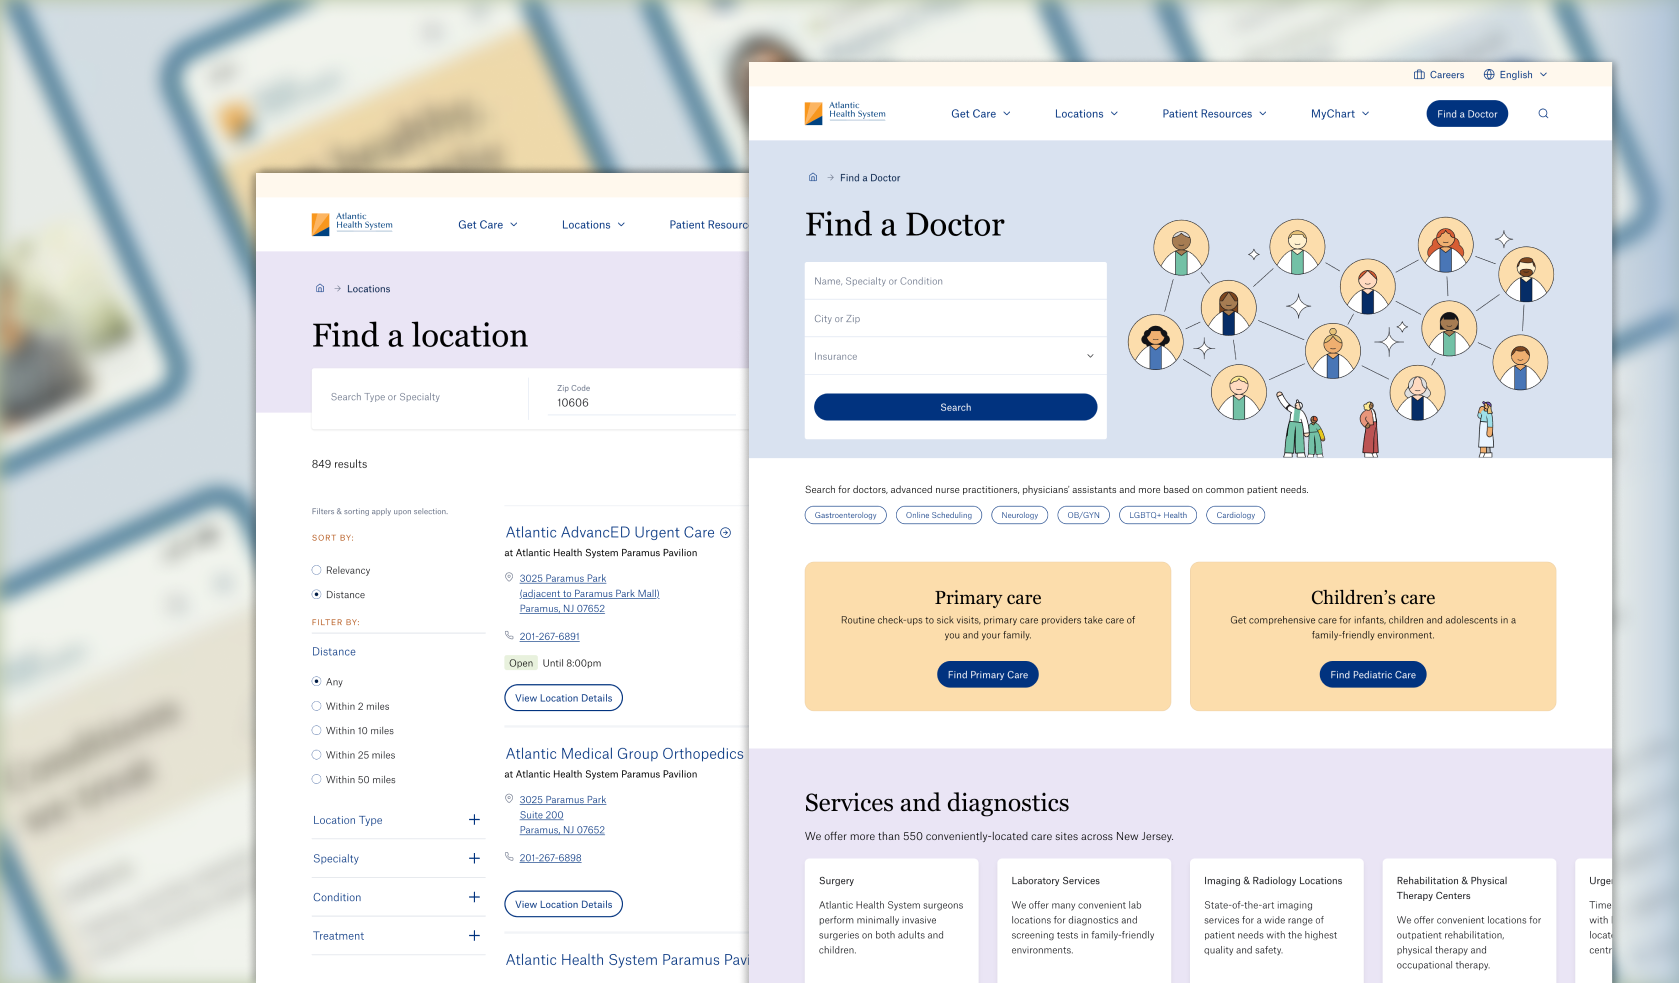
Task: Expand the Specialty filter
Action: tap(474, 859)
